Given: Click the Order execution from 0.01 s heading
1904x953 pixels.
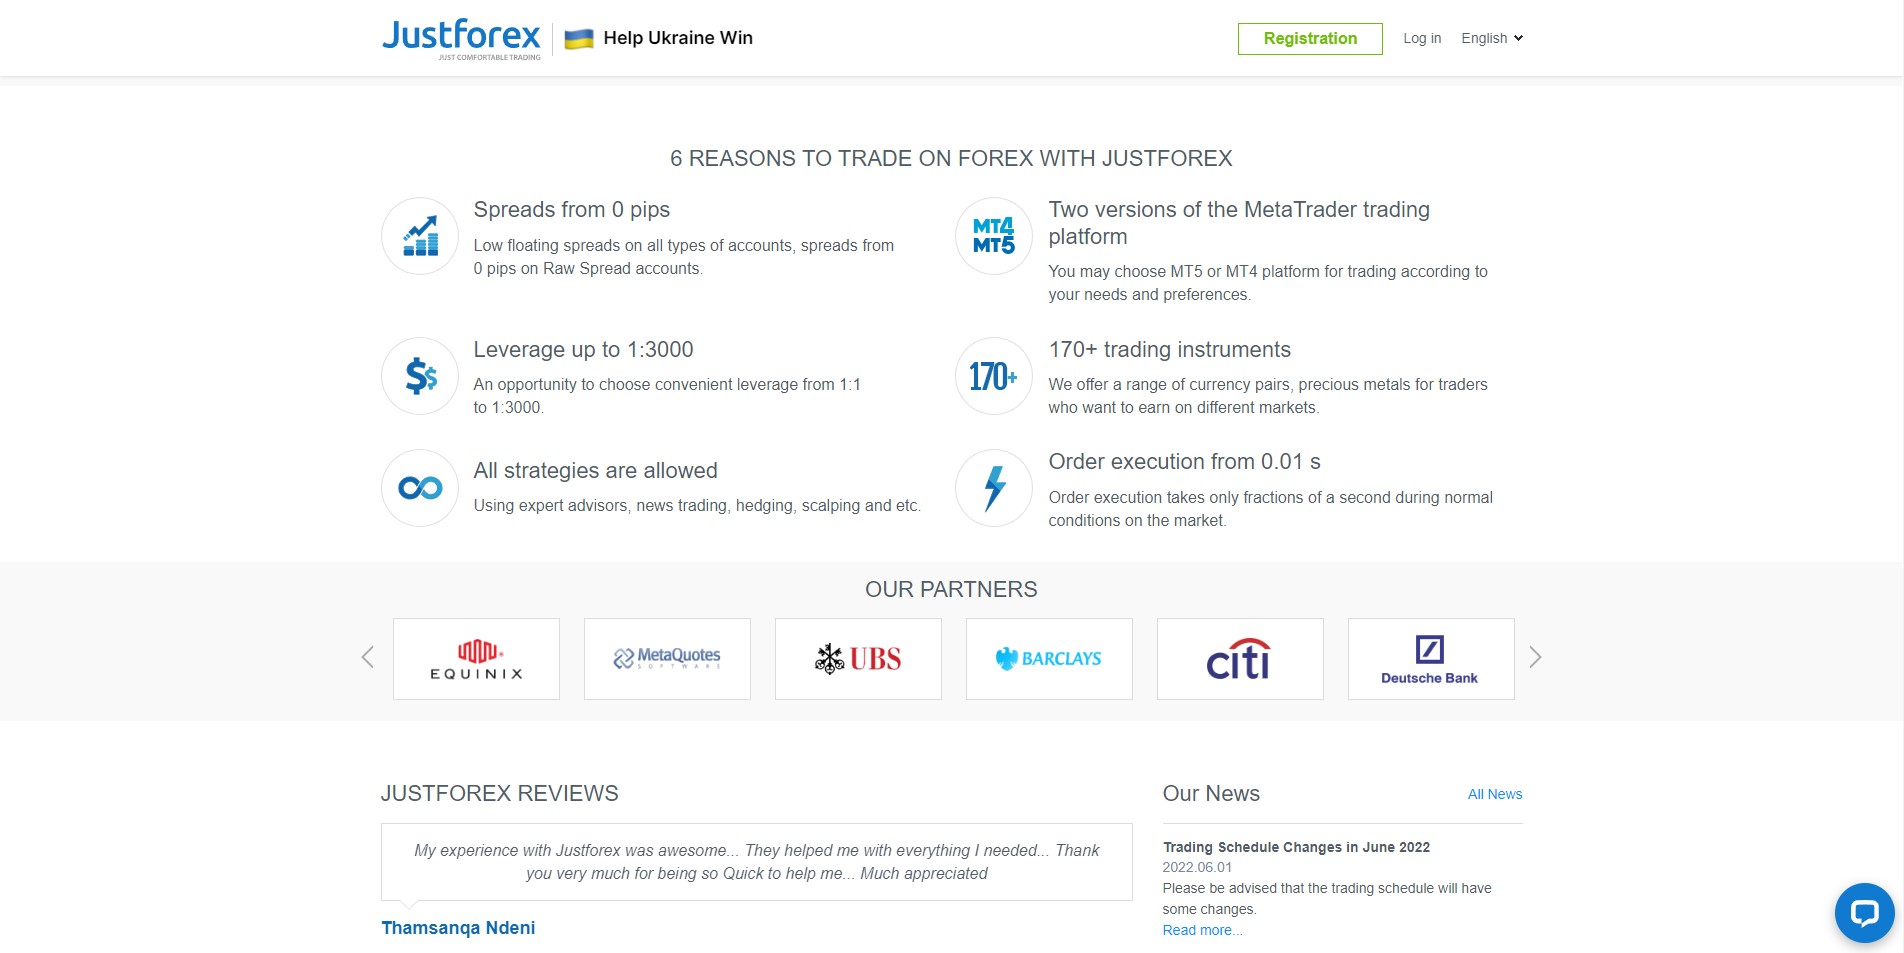Looking at the screenshot, I should [x=1184, y=462].
